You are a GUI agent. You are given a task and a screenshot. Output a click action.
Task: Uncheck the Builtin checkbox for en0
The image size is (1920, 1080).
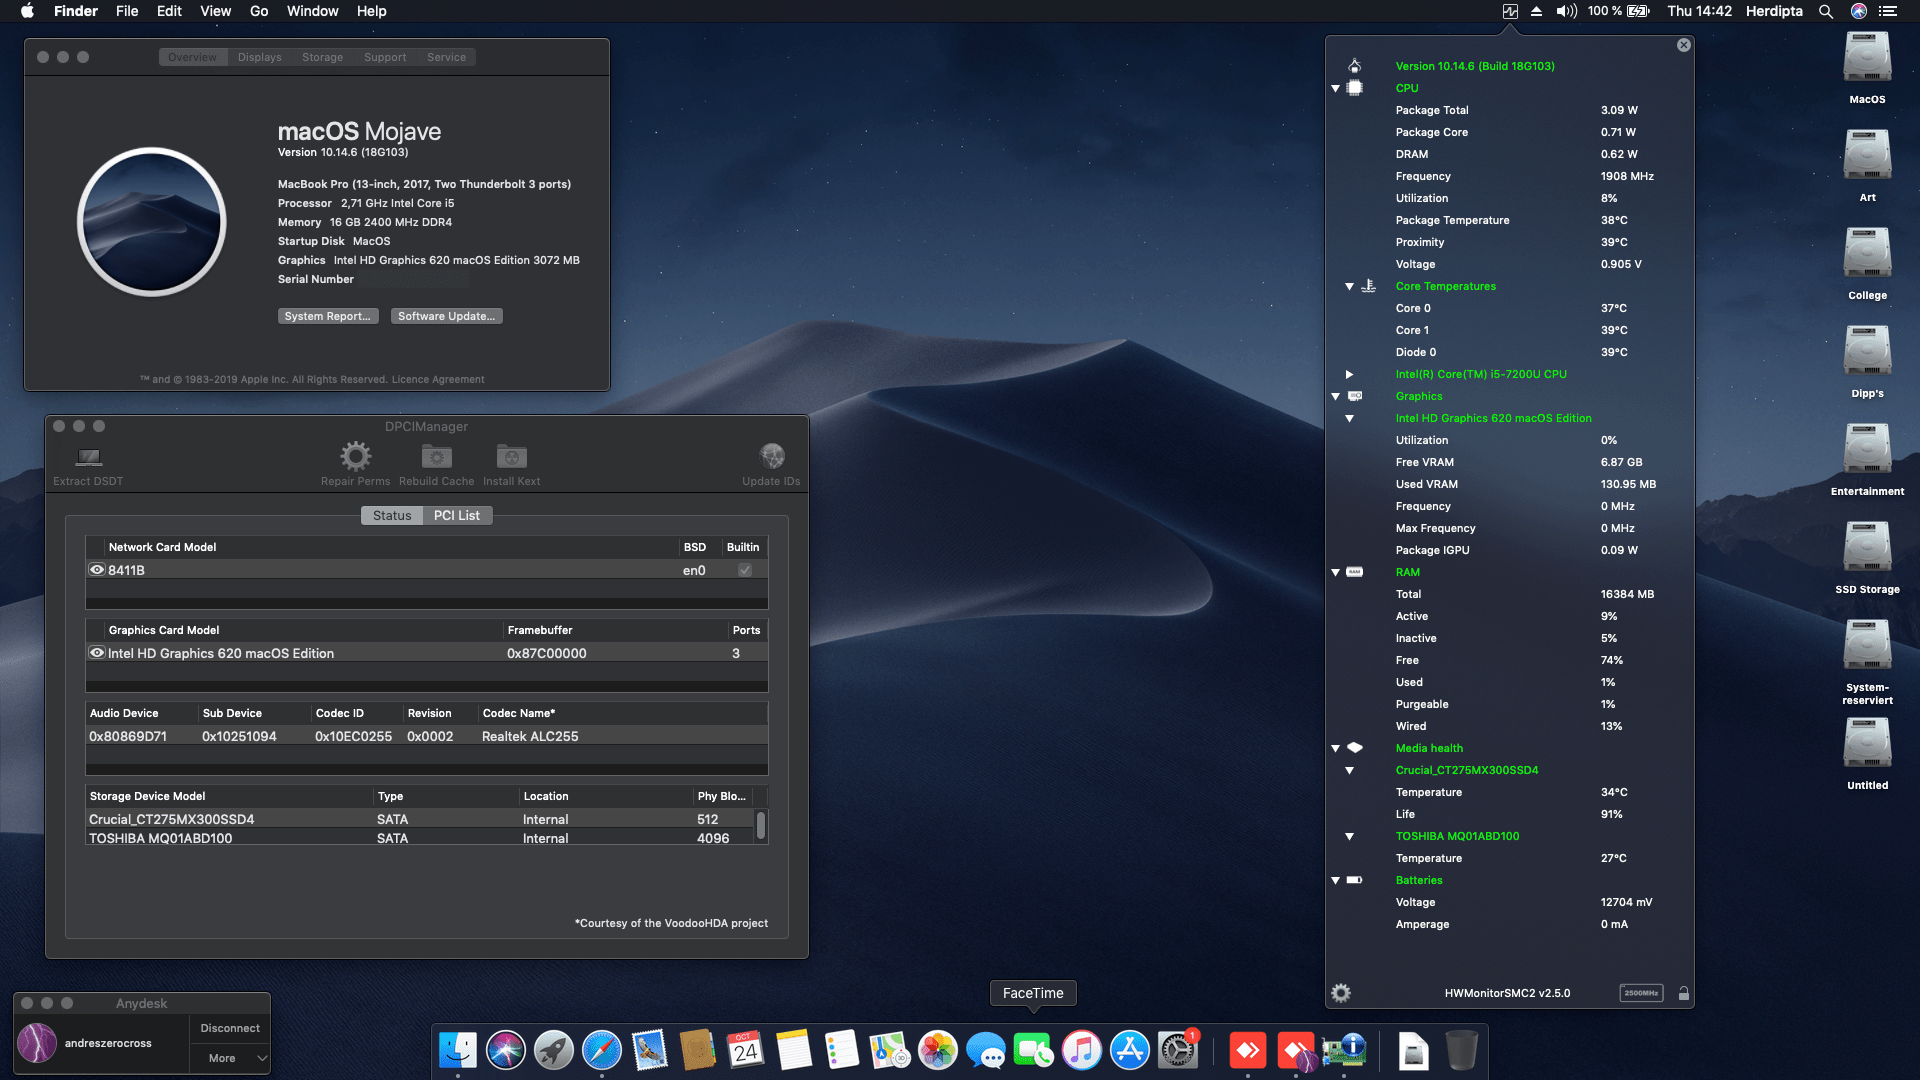(744, 569)
